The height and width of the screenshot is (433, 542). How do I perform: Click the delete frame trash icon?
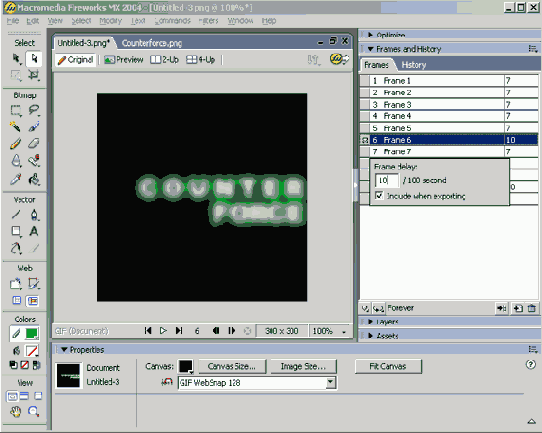coord(532,308)
